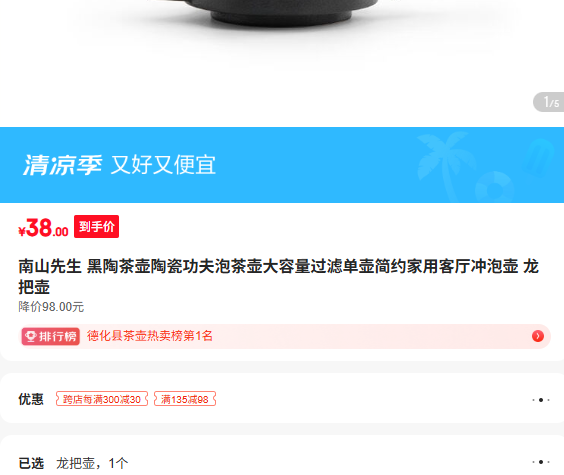
Task: Tap the 1/5 image counter badge
Action: tap(549, 102)
